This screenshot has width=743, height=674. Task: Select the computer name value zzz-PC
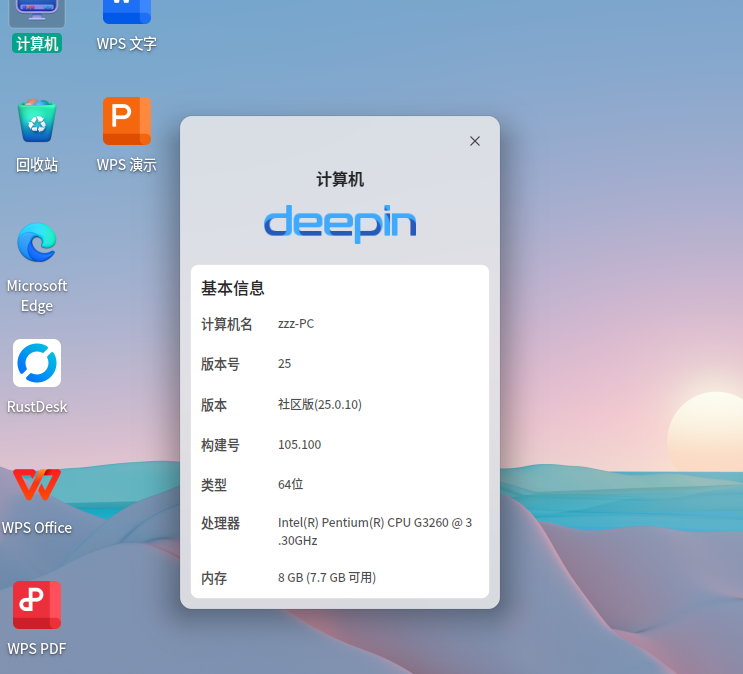[x=296, y=324]
